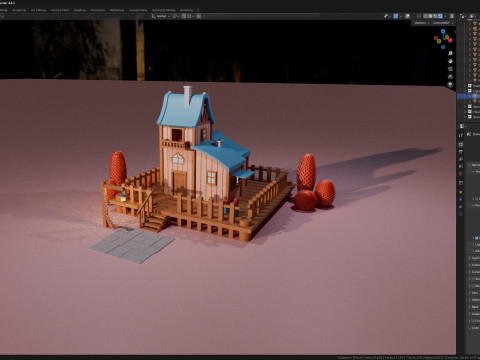Switch to wireframe viewport shading

click(425, 16)
